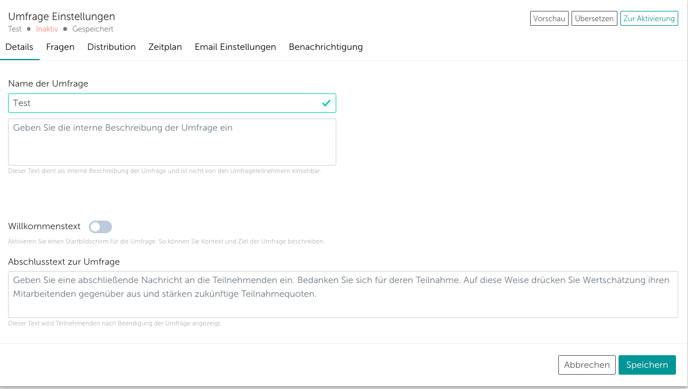The image size is (688, 389).
Task: Click the Name der Umfrage label
Action: [48, 83]
